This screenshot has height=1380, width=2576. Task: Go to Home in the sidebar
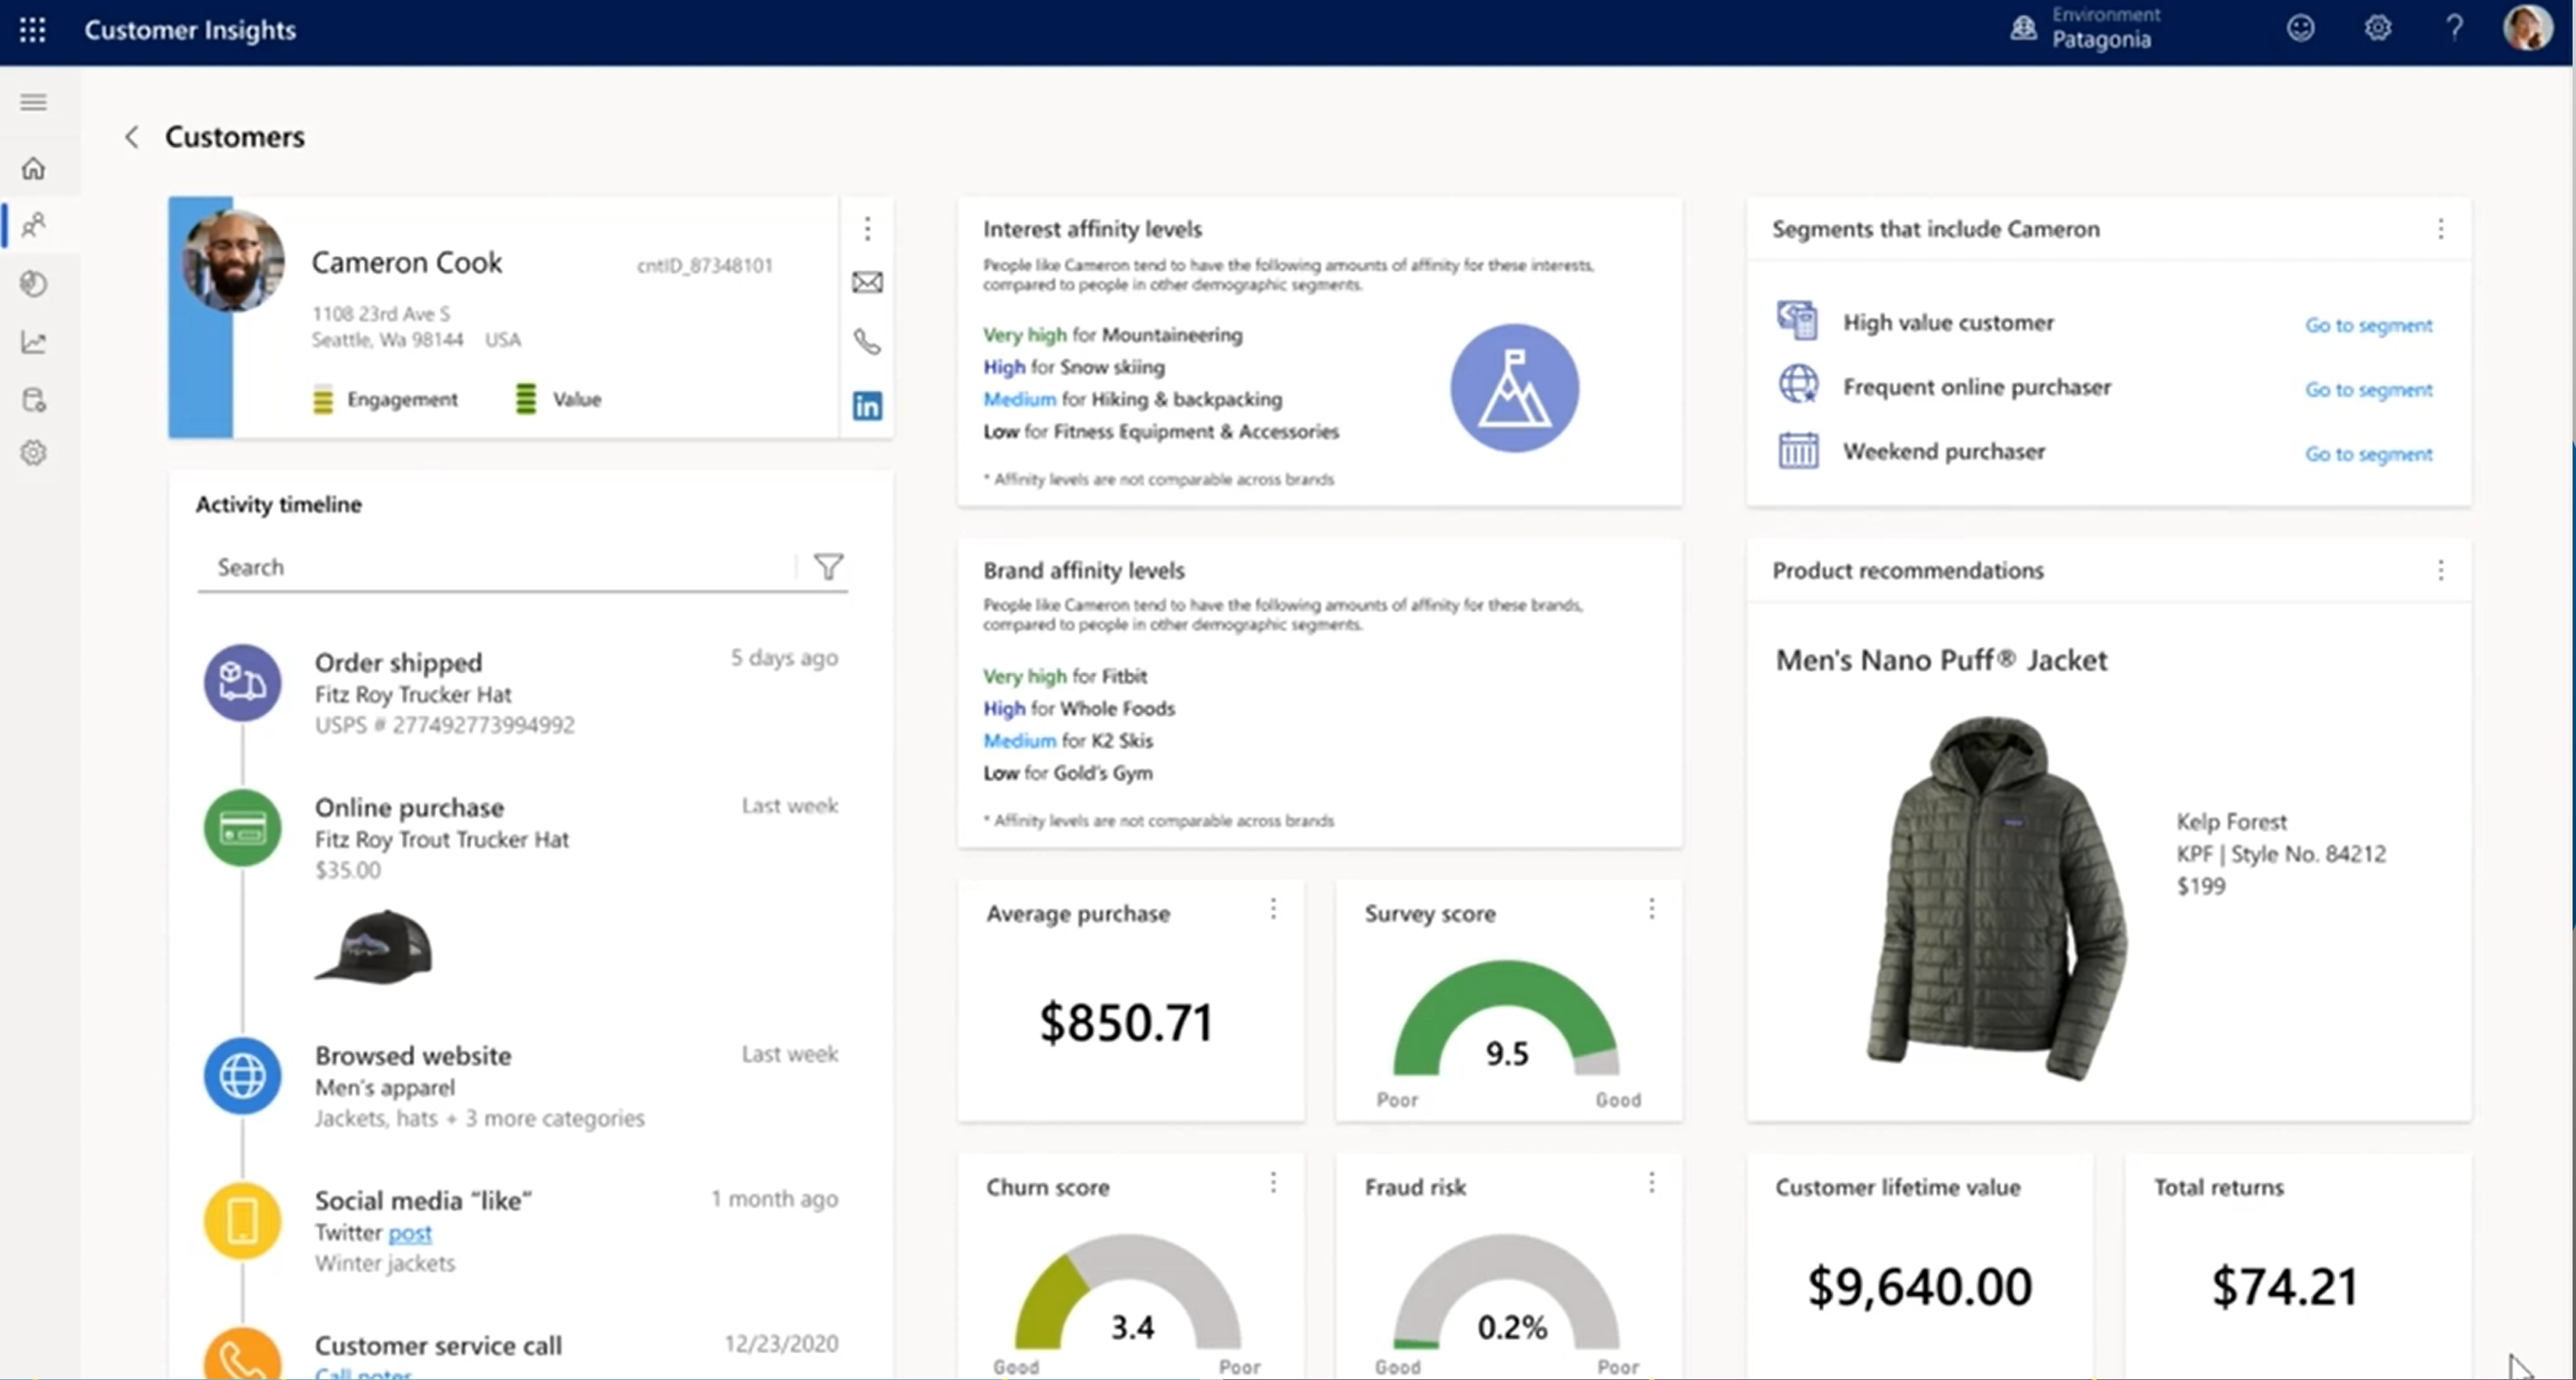pyautogui.click(x=33, y=168)
